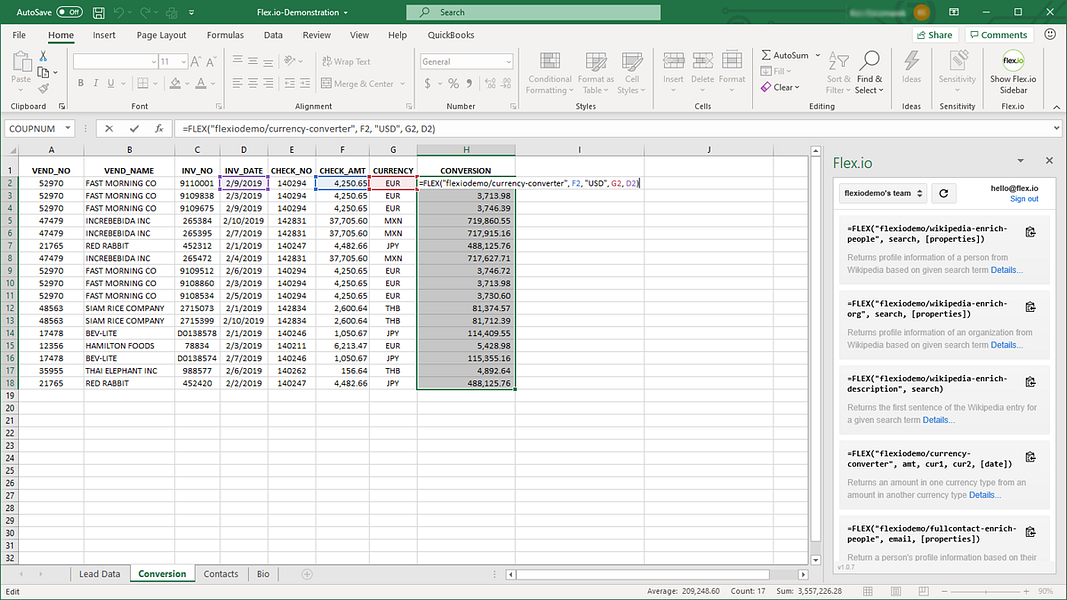Switch to the Data ribbon tab
1067x600 pixels.
pos(273,35)
